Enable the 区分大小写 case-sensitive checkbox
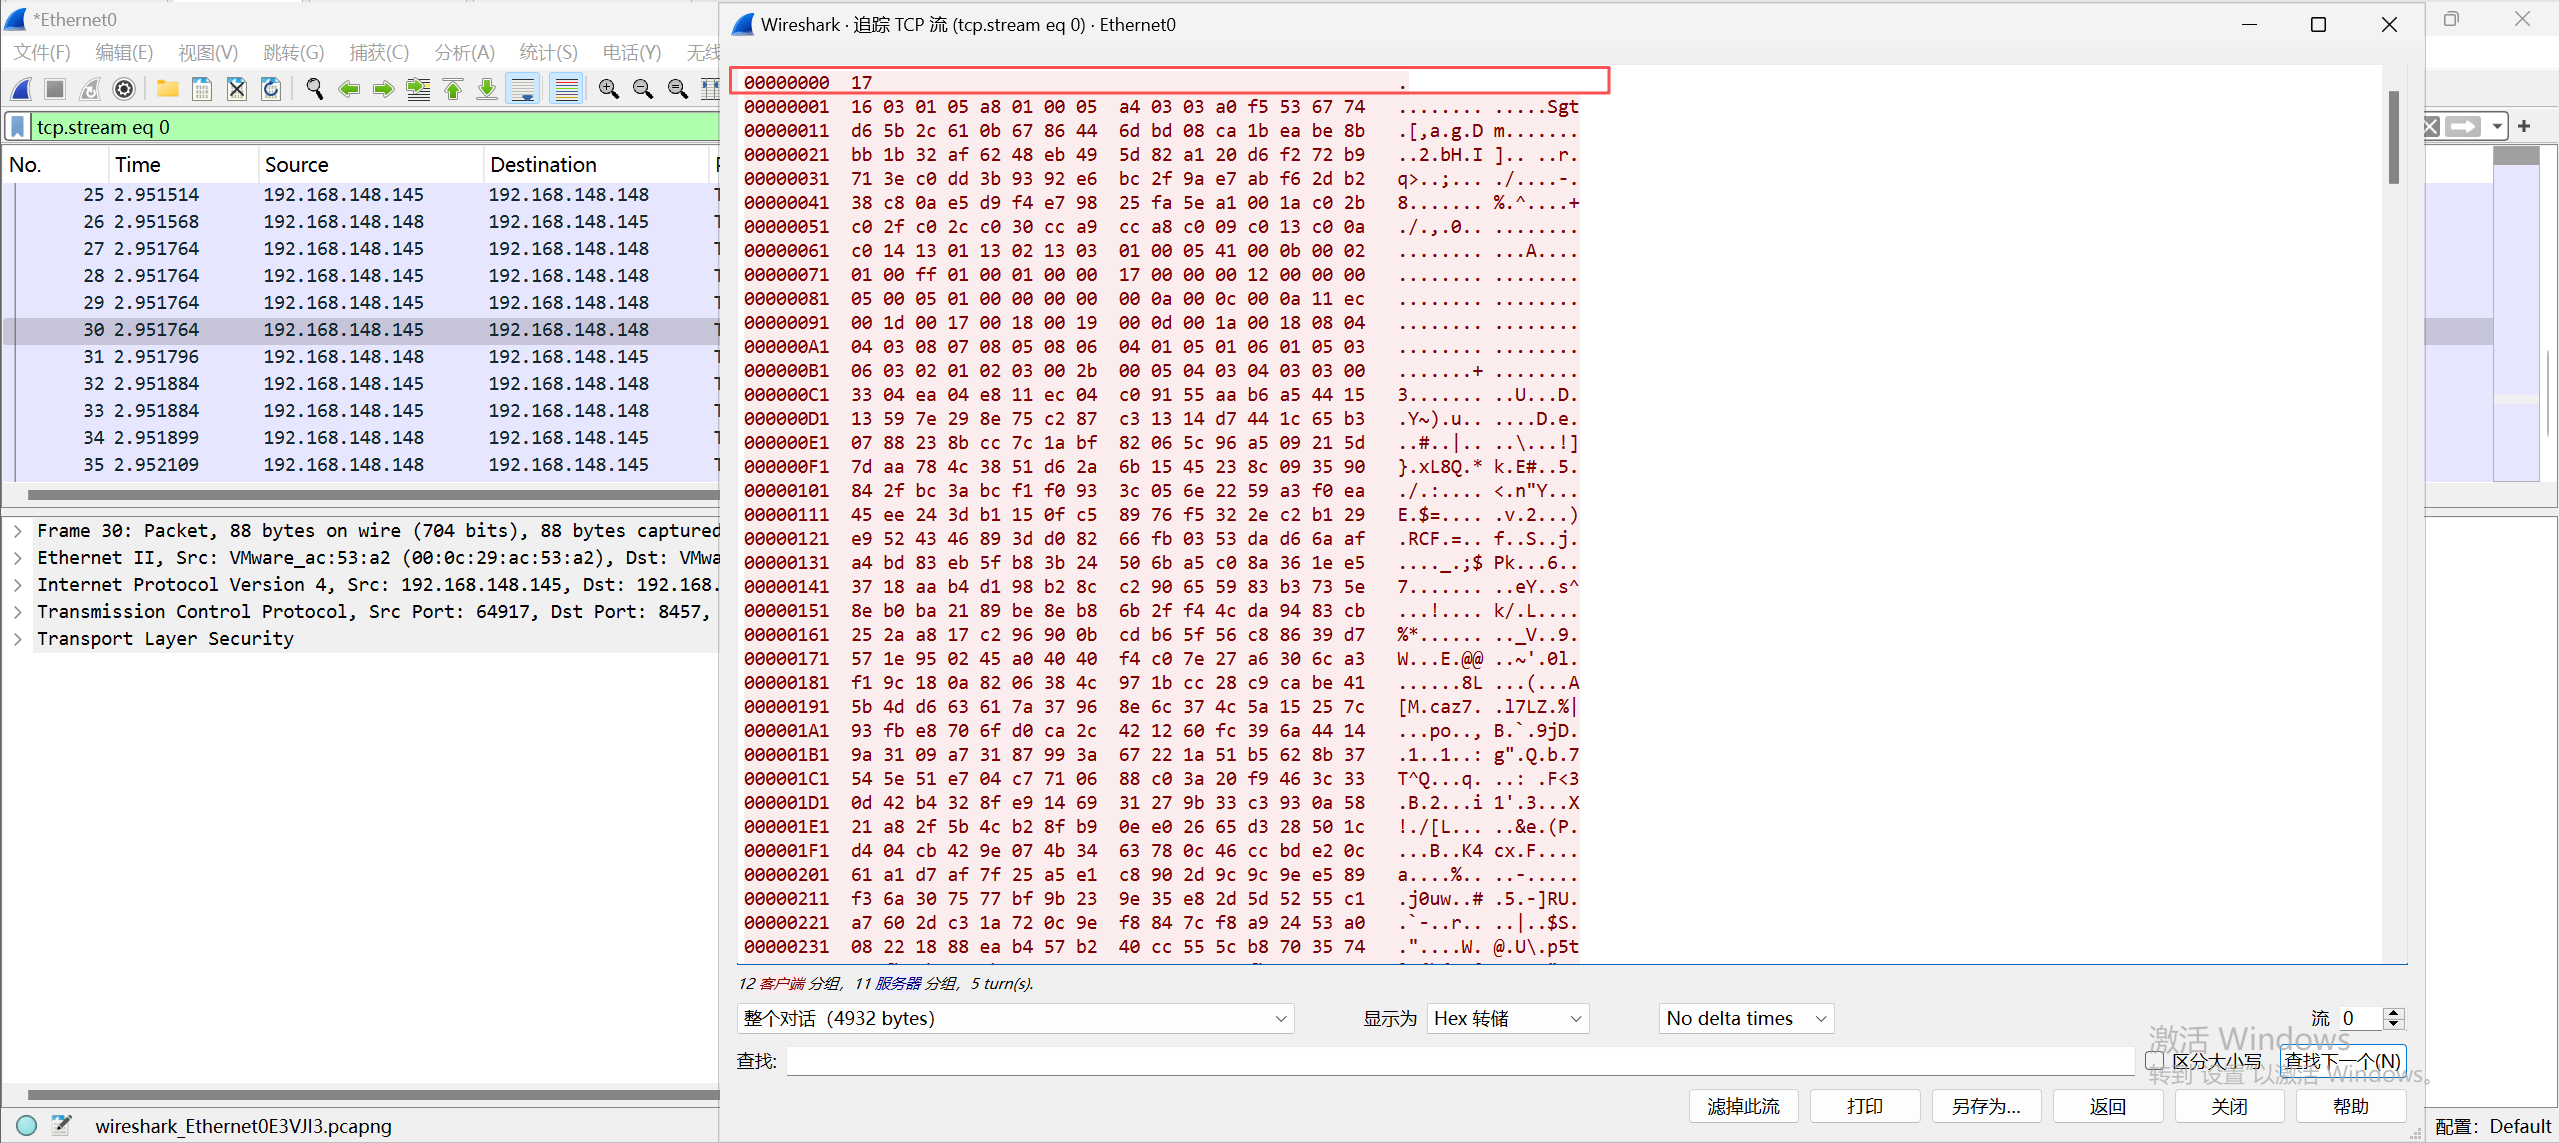 point(2155,1060)
